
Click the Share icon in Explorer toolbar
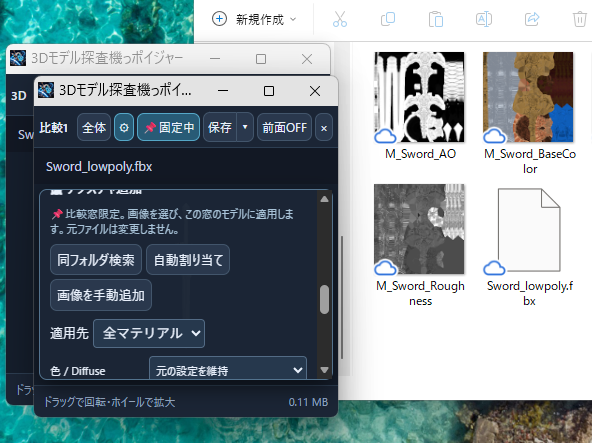pos(532,19)
